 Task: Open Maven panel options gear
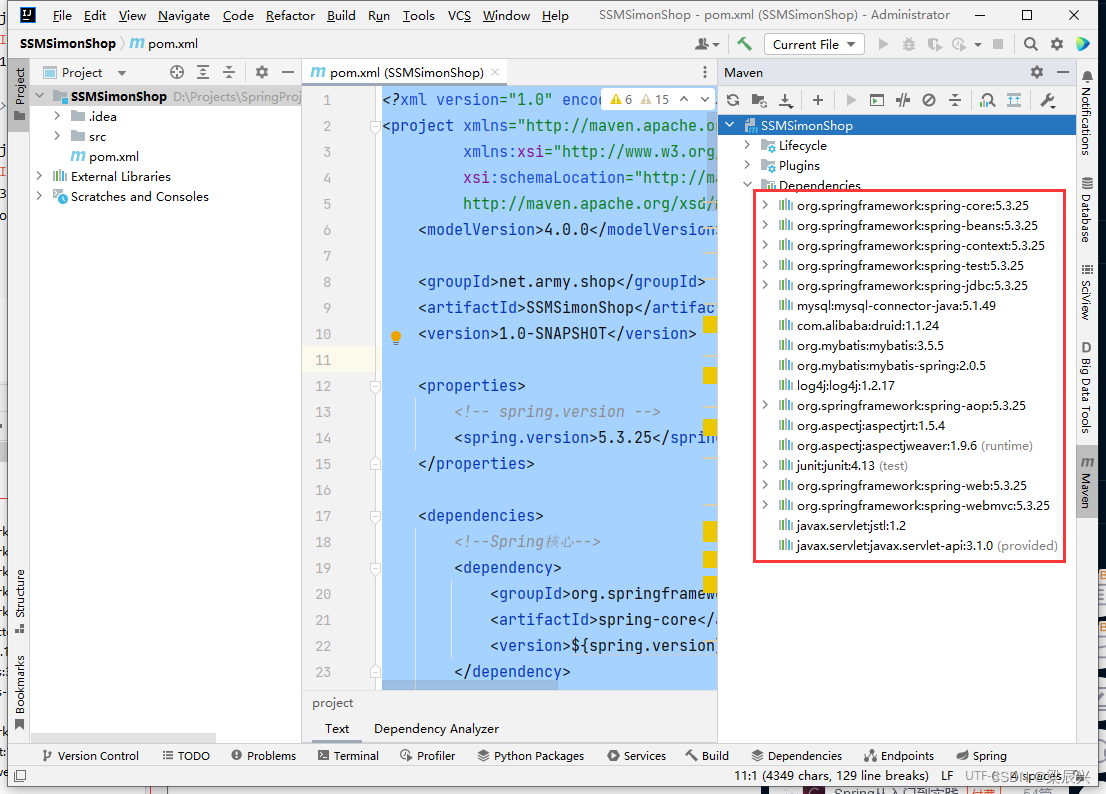tap(1036, 72)
